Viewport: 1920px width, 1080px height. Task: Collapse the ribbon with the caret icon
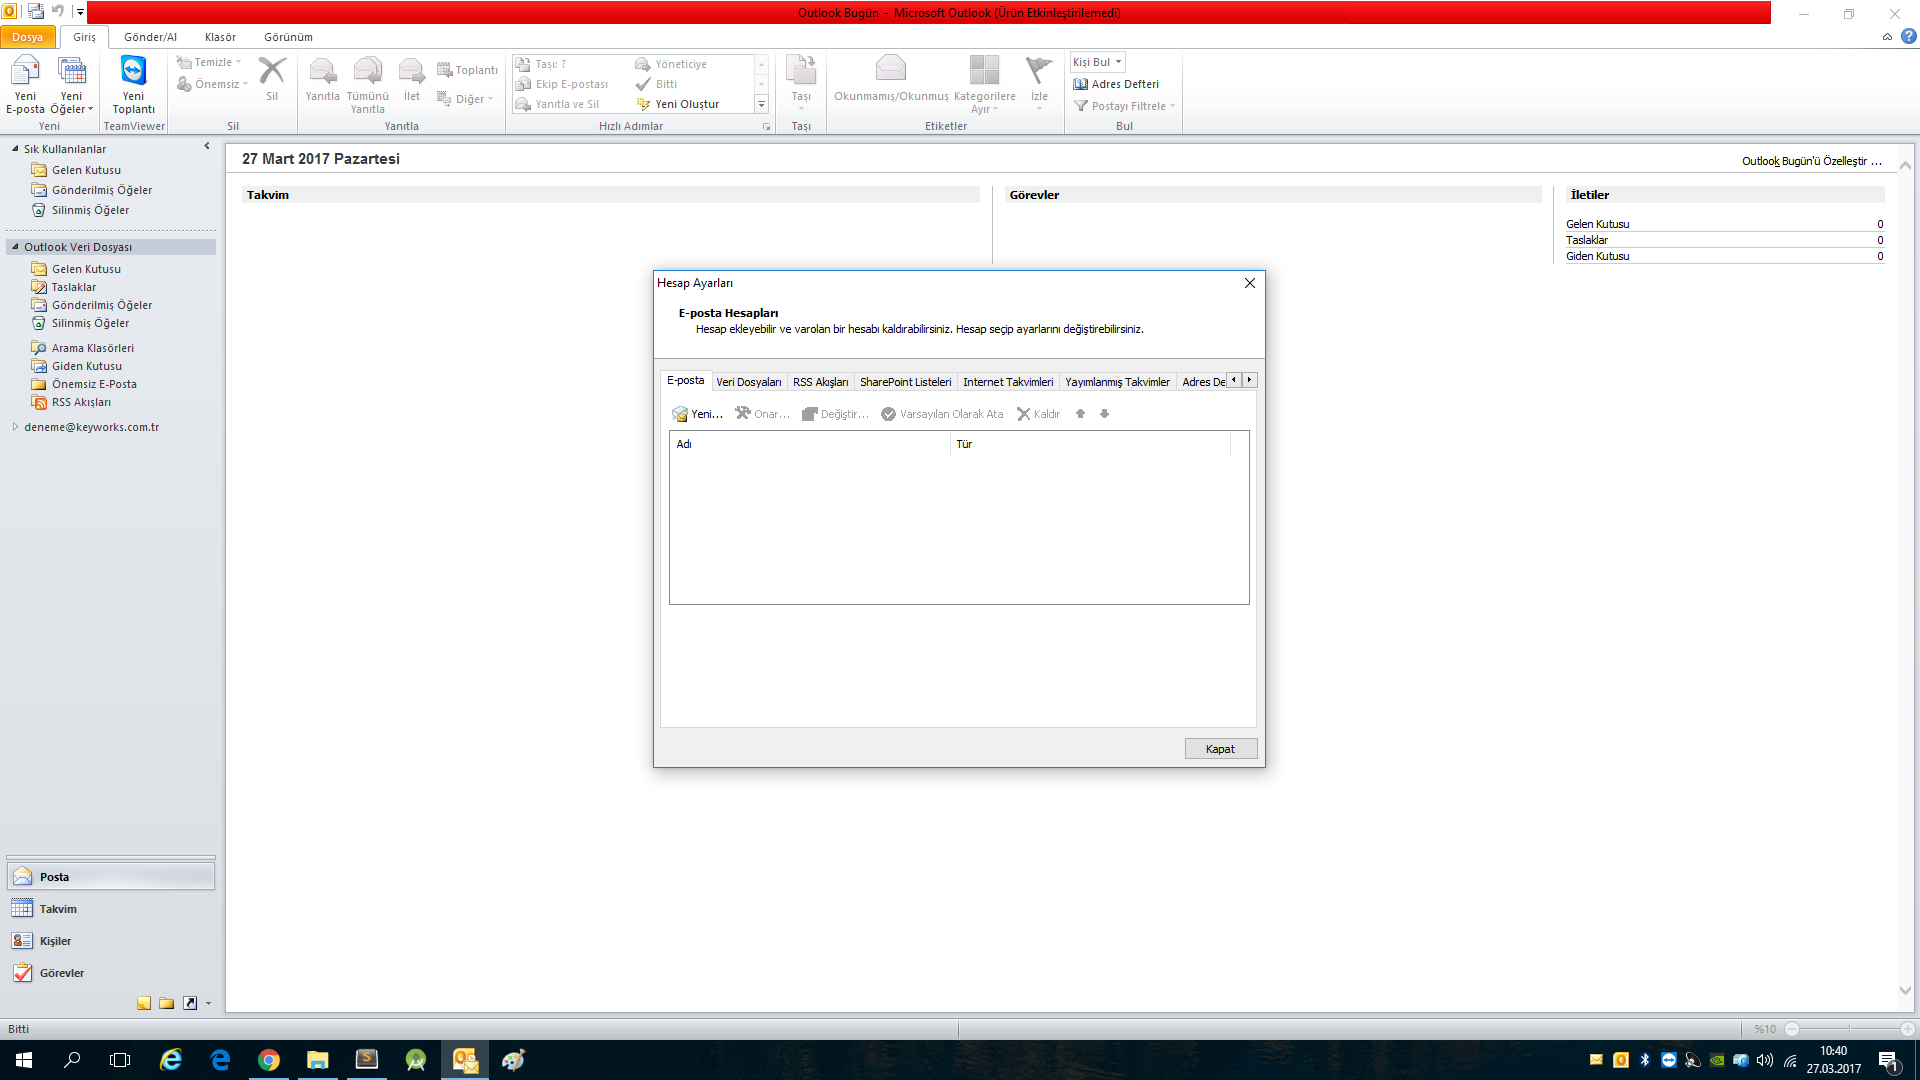pos(1887,37)
